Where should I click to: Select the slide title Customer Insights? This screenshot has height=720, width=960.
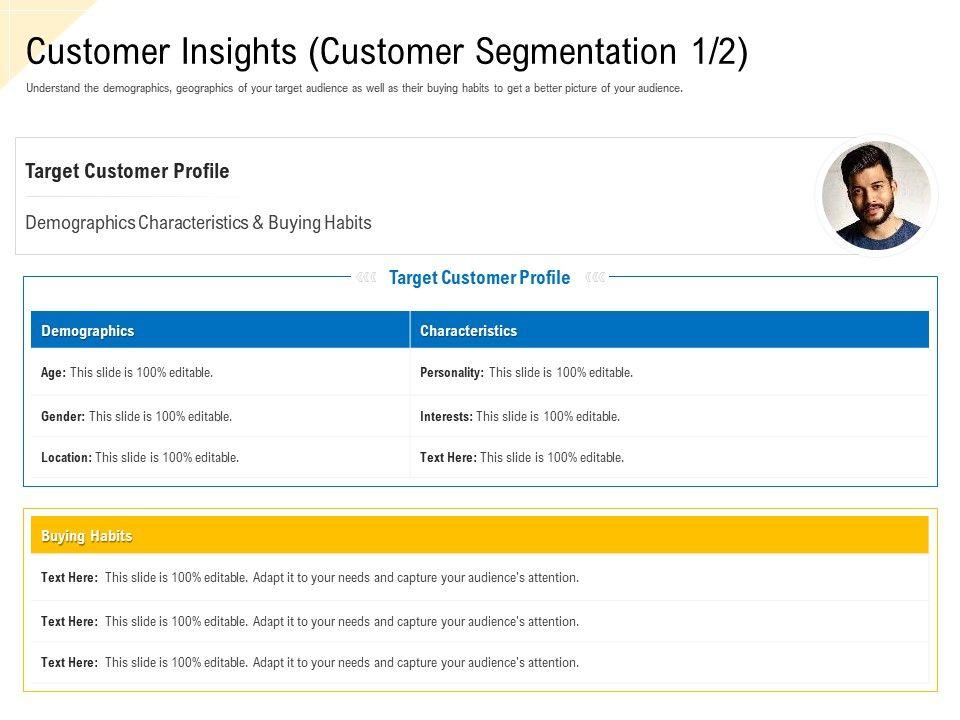[386, 50]
